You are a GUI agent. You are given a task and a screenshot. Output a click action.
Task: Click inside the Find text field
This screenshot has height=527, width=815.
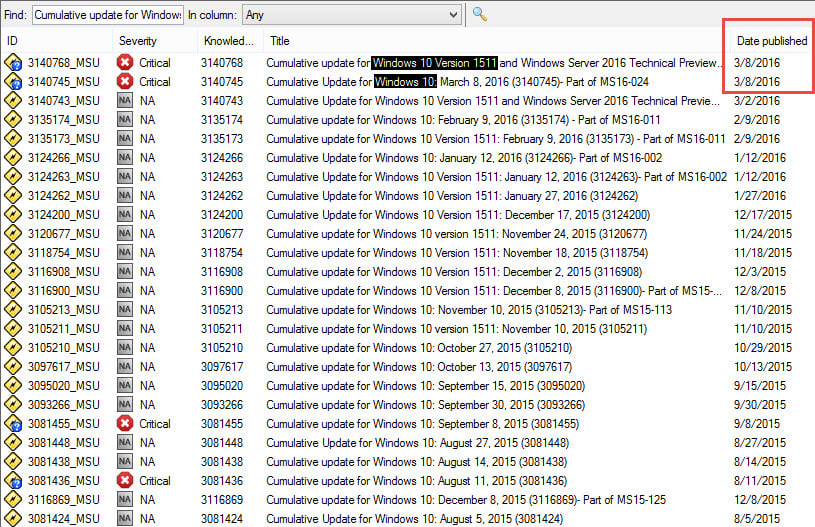[x=107, y=15]
